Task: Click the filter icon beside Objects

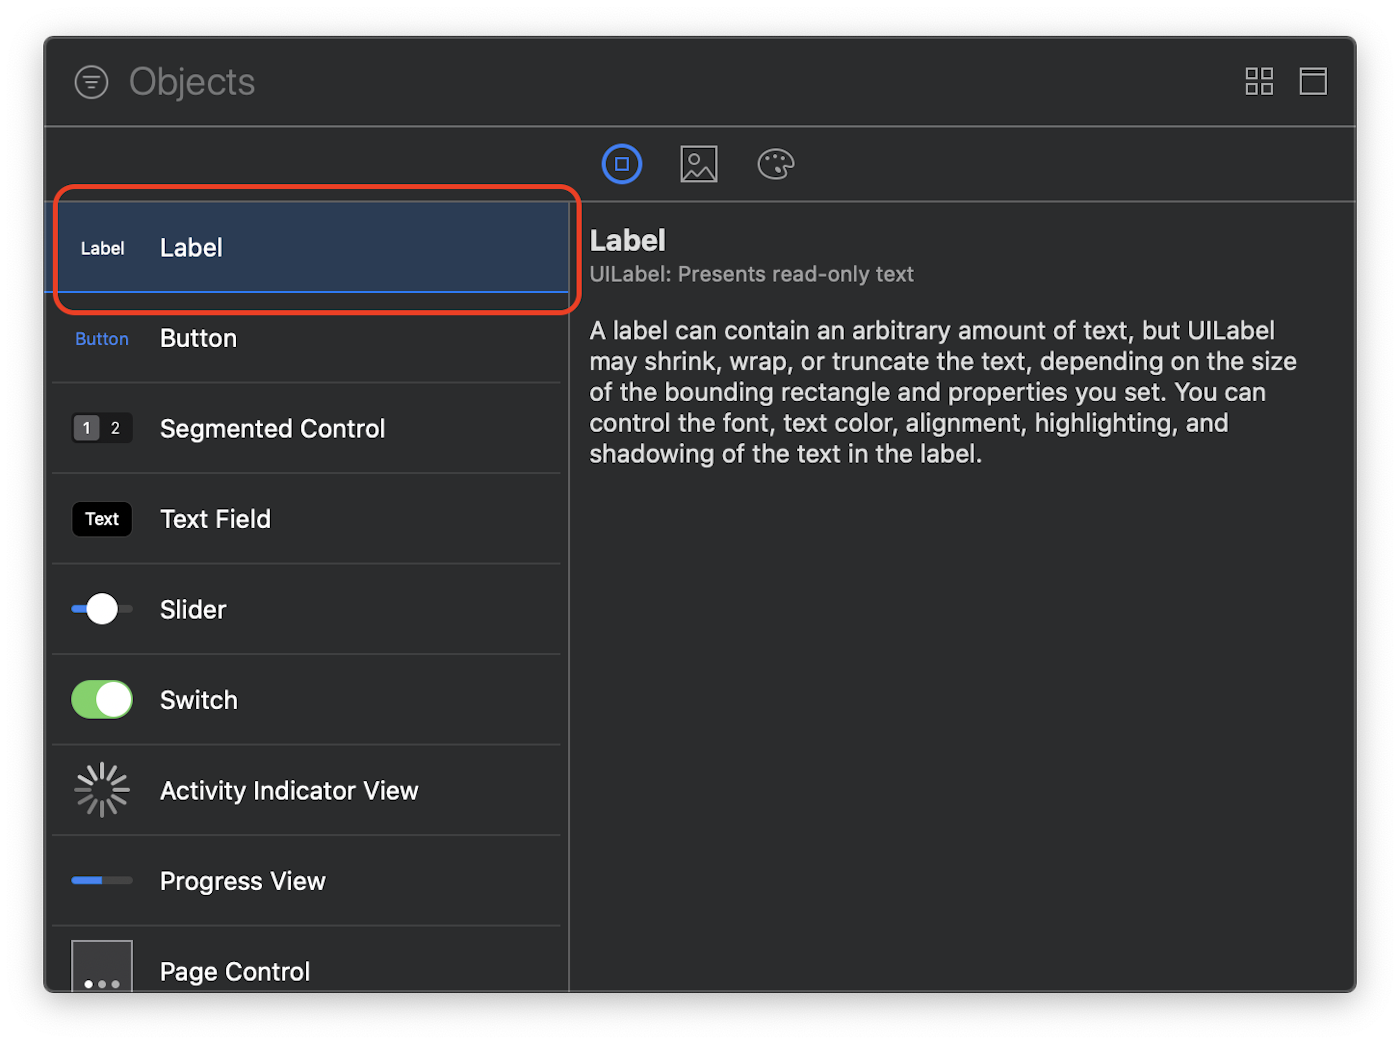Action: 91,82
